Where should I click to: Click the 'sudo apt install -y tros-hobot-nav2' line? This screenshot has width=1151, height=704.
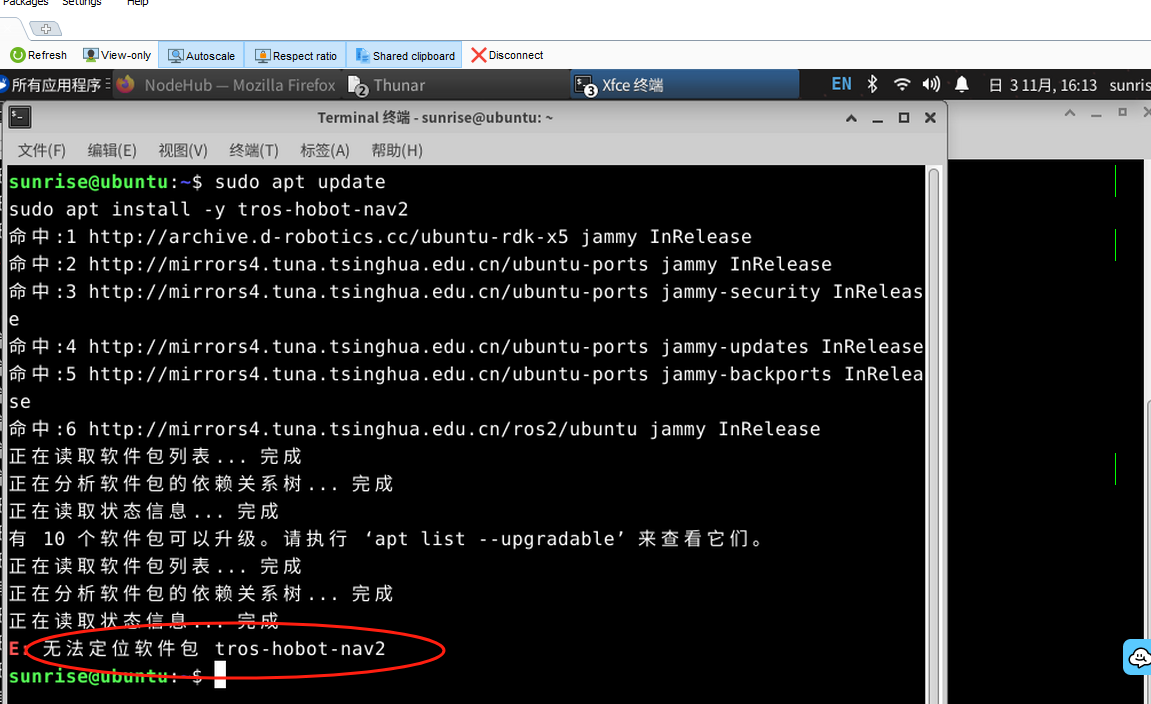coord(208,209)
